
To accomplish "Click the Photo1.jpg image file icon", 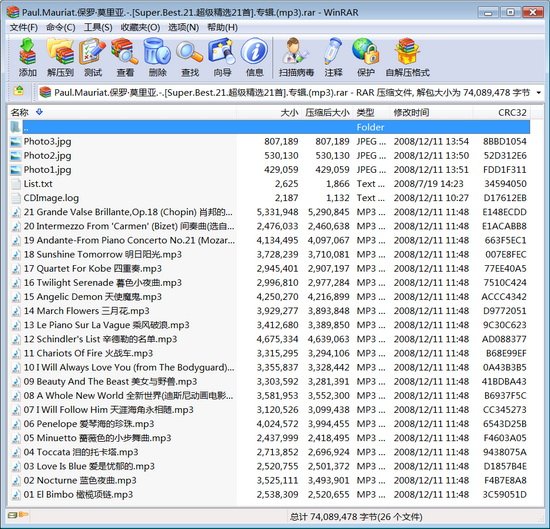I will 15,170.
